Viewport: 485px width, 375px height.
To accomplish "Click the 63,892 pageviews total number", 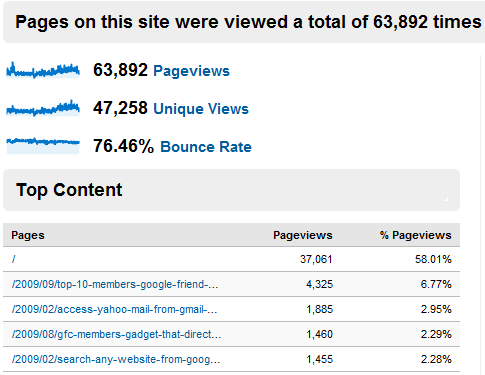I will tap(120, 70).
